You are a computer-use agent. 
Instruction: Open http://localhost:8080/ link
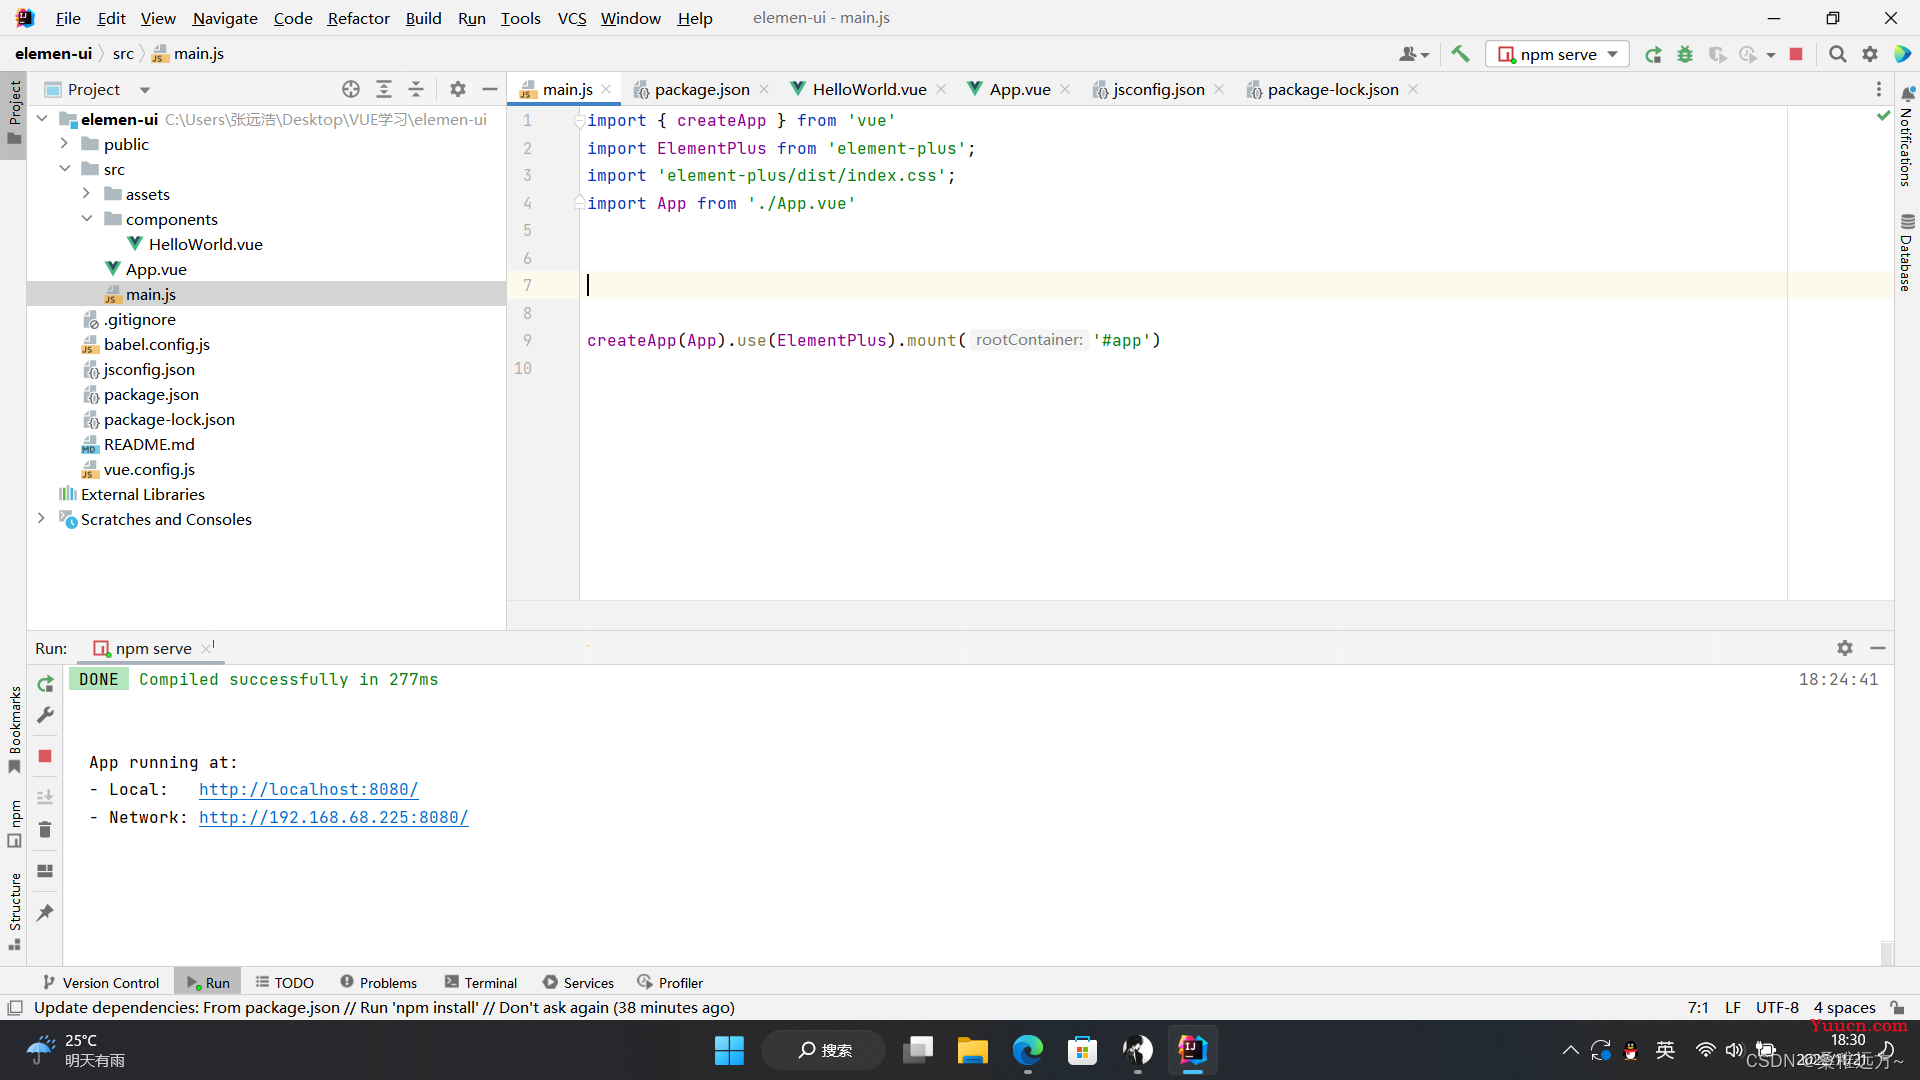(308, 789)
